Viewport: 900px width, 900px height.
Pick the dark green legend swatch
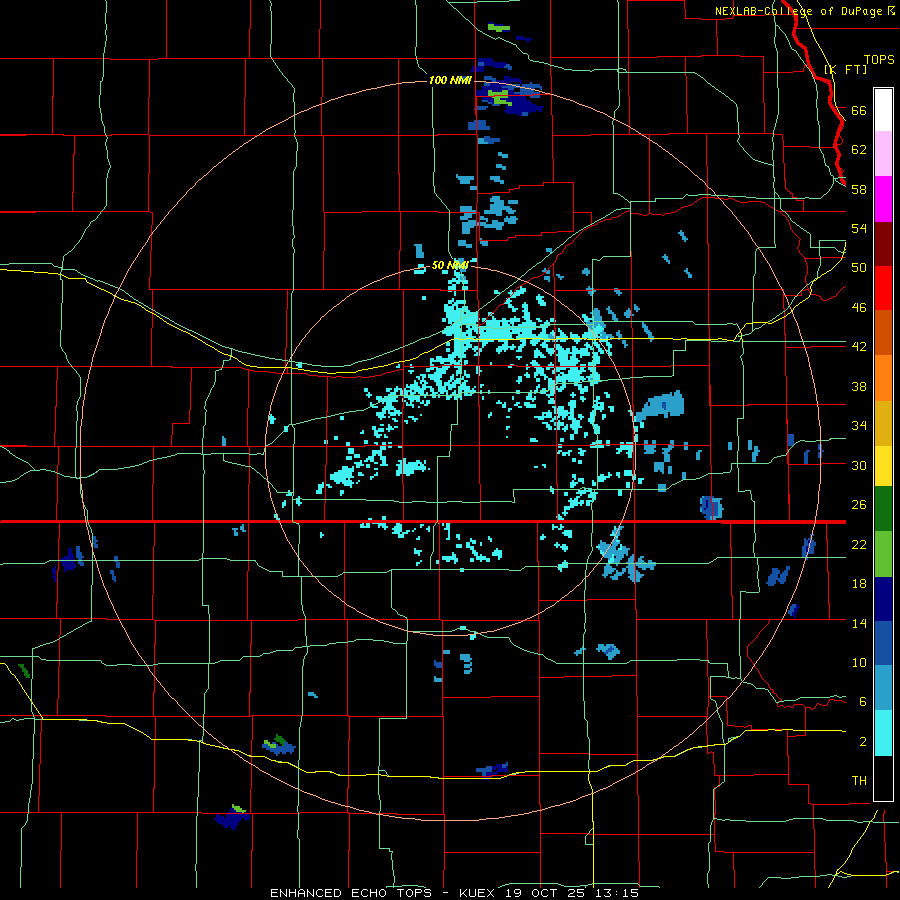pyautogui.click(x=883, y=509)
